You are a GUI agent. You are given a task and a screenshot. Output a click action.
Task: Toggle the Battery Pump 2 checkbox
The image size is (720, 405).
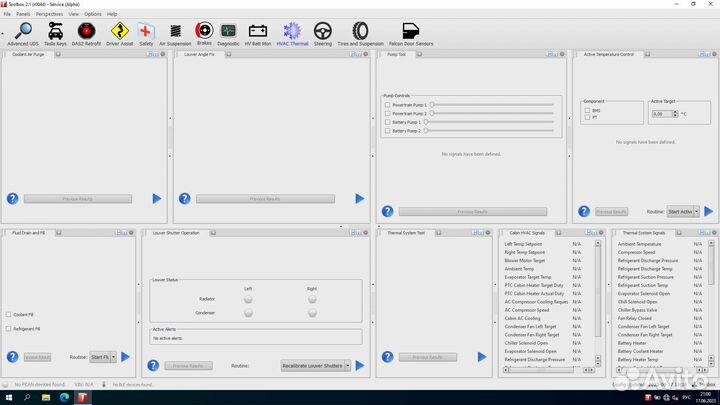tap(388, 131)
